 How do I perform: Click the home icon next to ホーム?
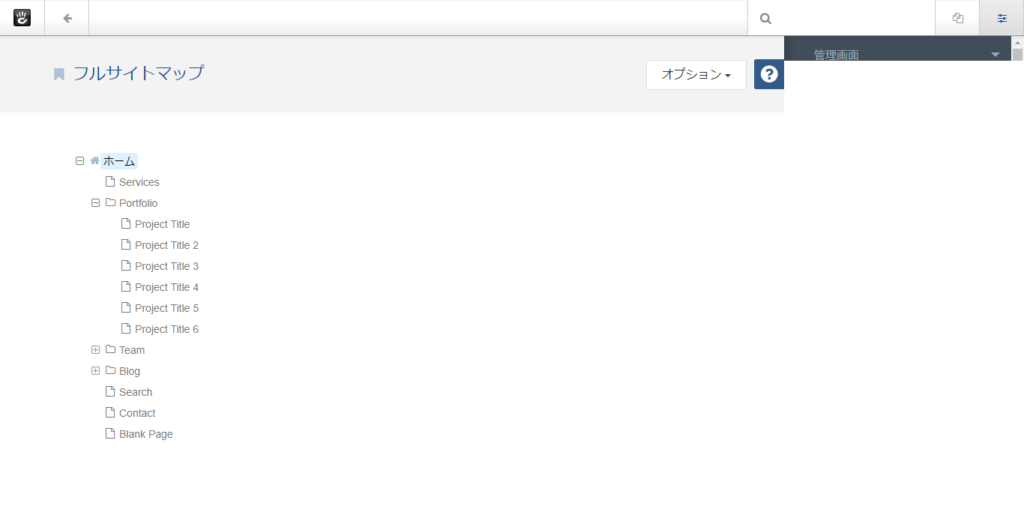point(95,161)
